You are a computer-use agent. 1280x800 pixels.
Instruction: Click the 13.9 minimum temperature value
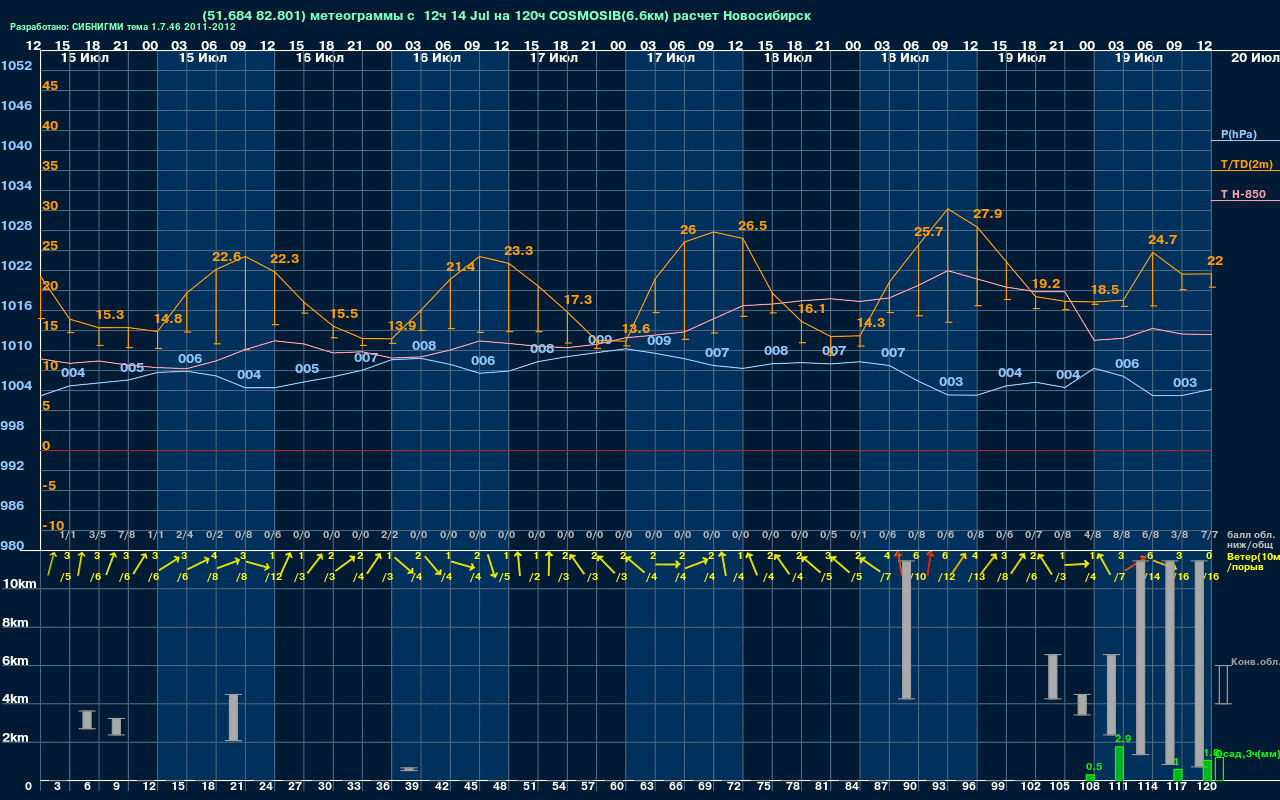(x=402, y=326)
